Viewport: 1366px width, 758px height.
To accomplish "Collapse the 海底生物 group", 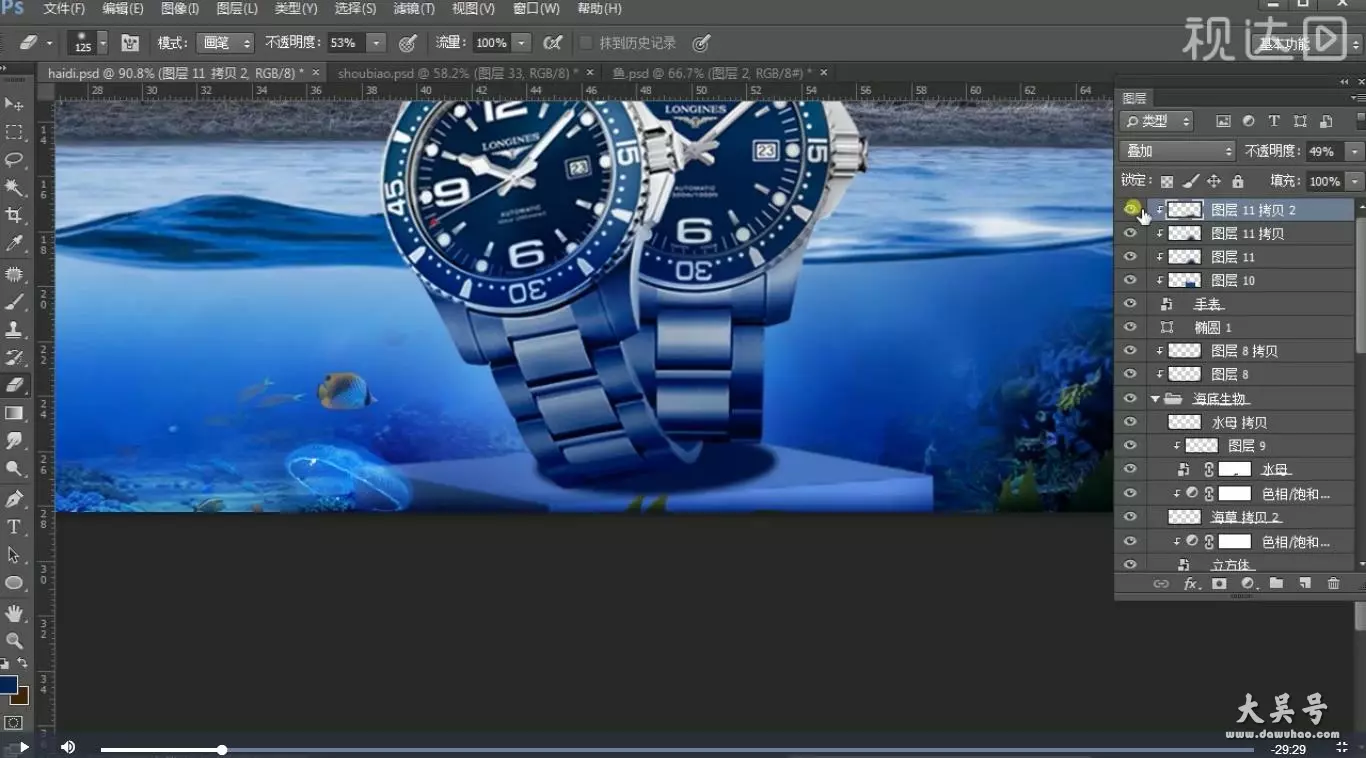I will 1155,398.
